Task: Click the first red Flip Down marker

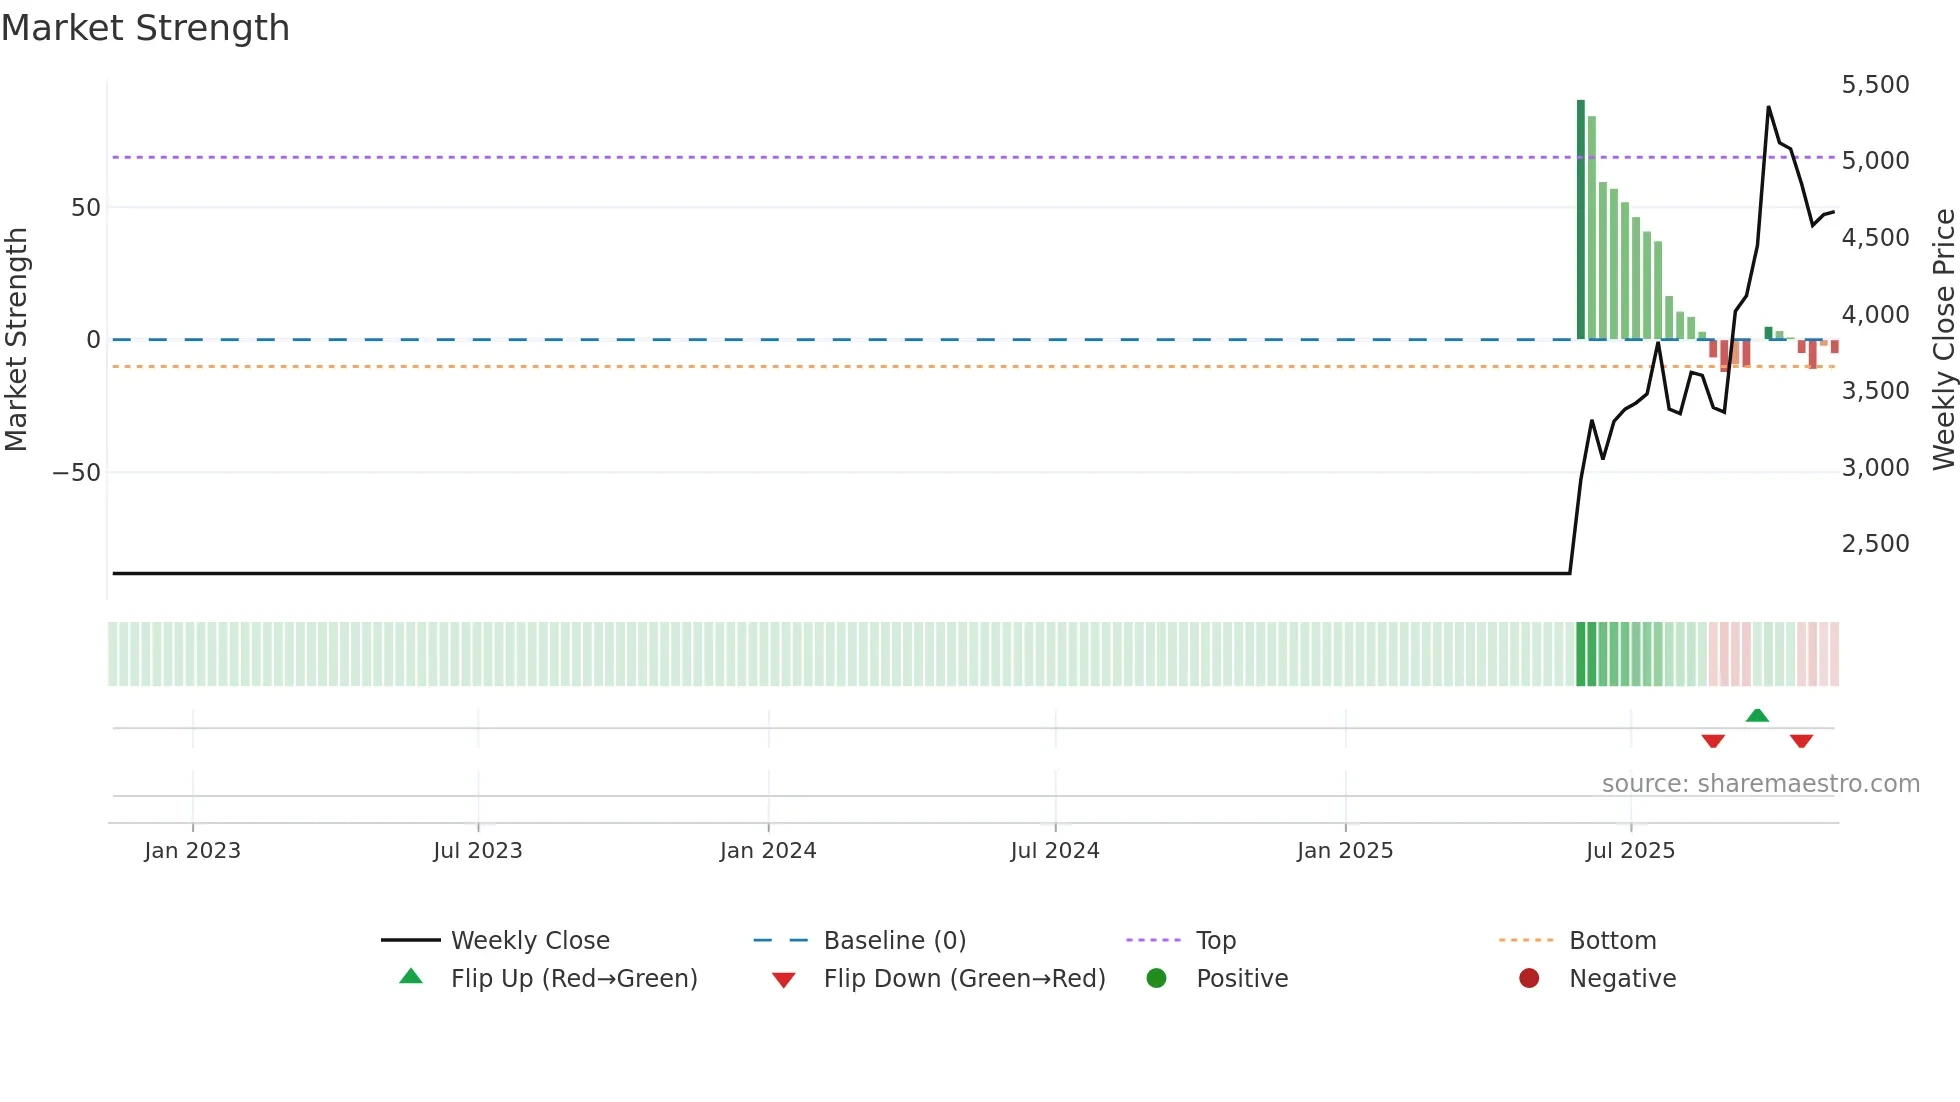Action: pyautogui.click(x=1713, y=741)
